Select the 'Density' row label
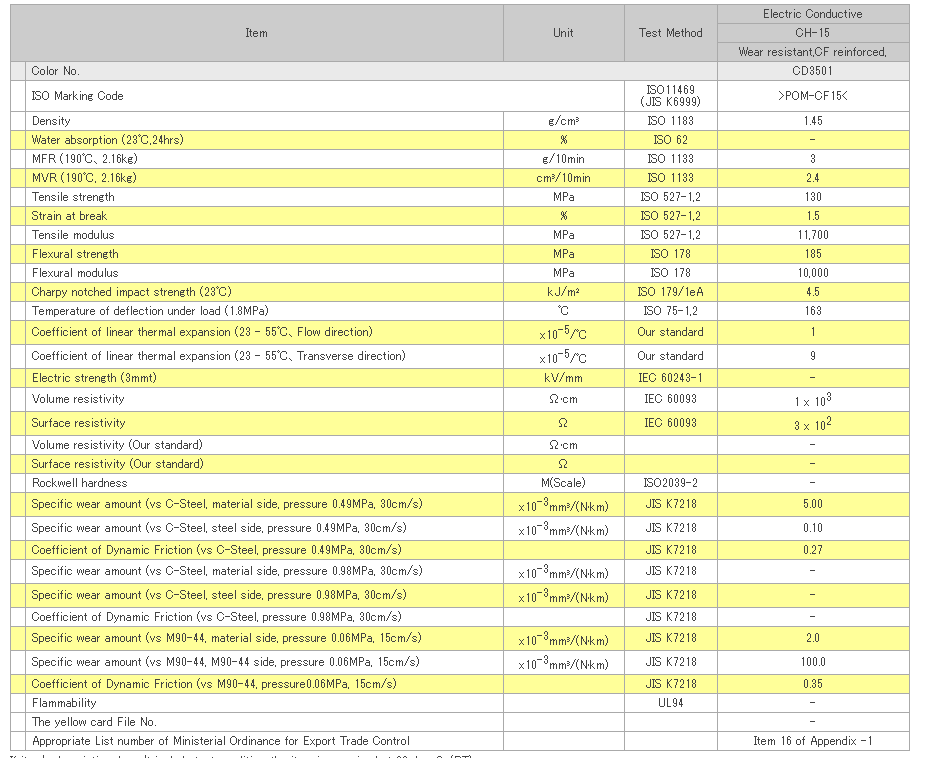Screen dimensions: 928x758 pos(51,121)
